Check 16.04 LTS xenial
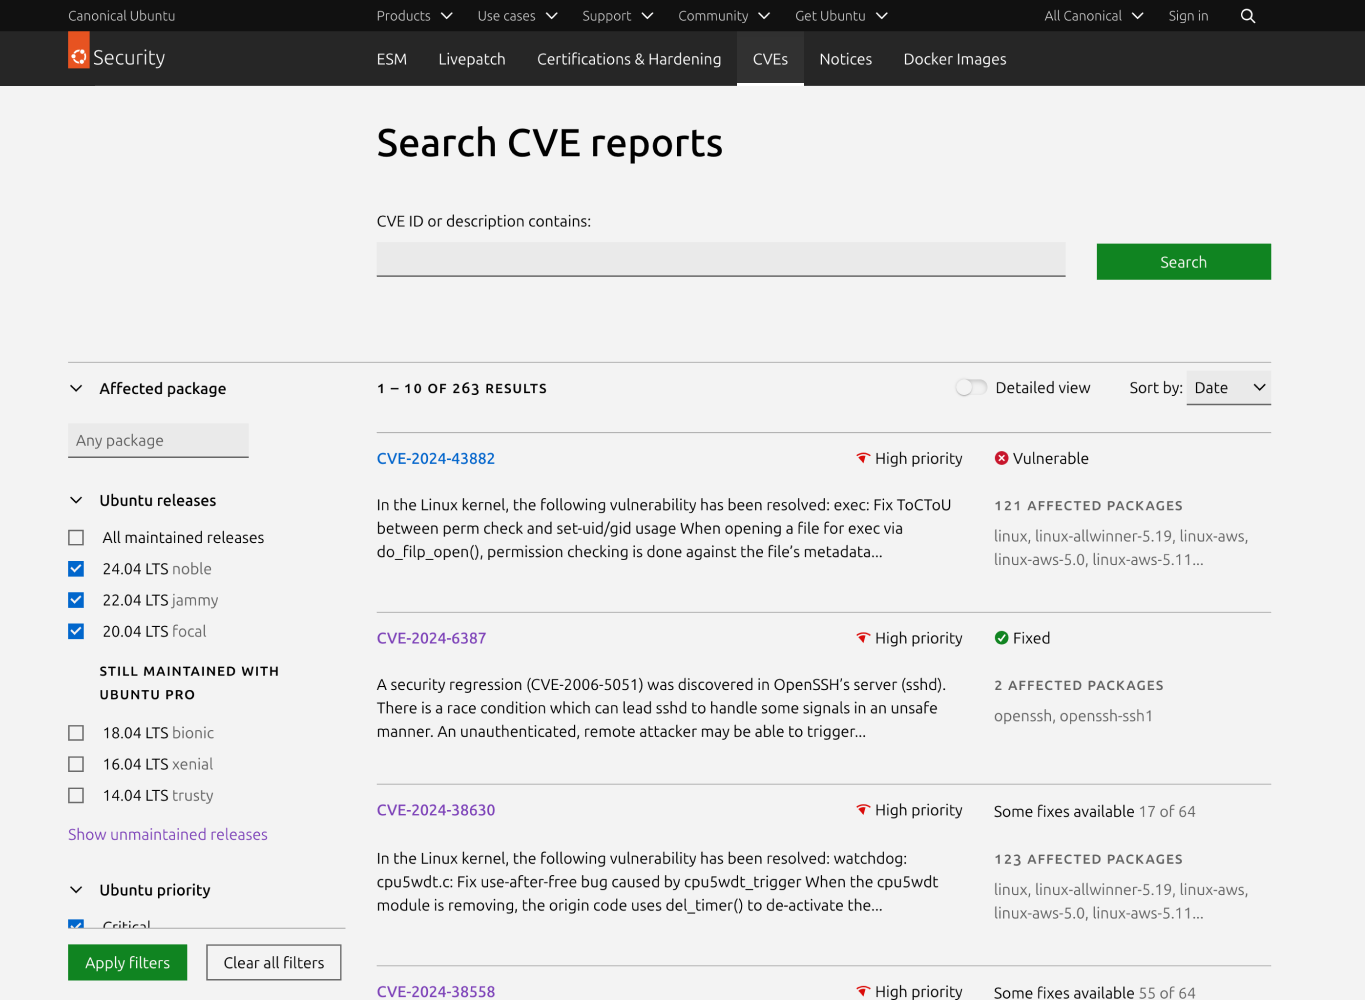The height and width of the screenshot is (1000, 1365). tap(76, 764)
